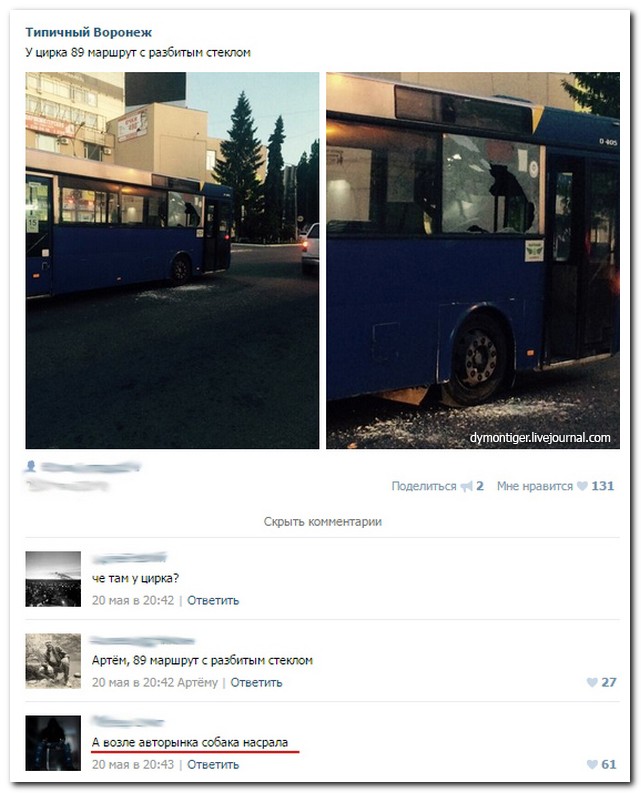Open the Типичный Воронеж community page
641x793 pixels.
point(89,32)
